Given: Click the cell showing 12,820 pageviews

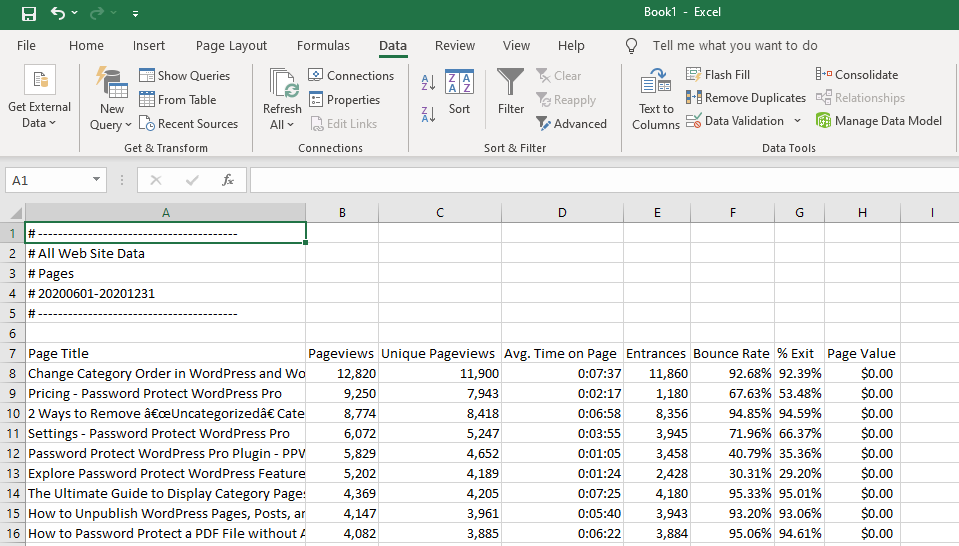Looking at the screenshot, I should click(342, 374).
